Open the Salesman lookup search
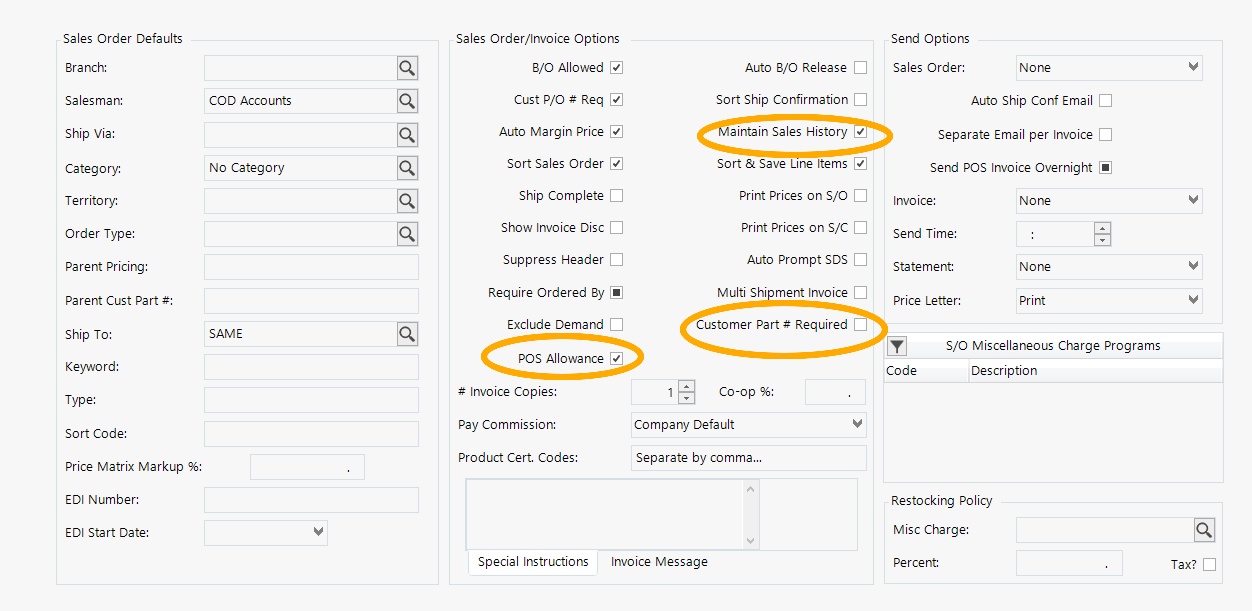The height and width of the screenshot is (611, 1252). coord(406,100)
